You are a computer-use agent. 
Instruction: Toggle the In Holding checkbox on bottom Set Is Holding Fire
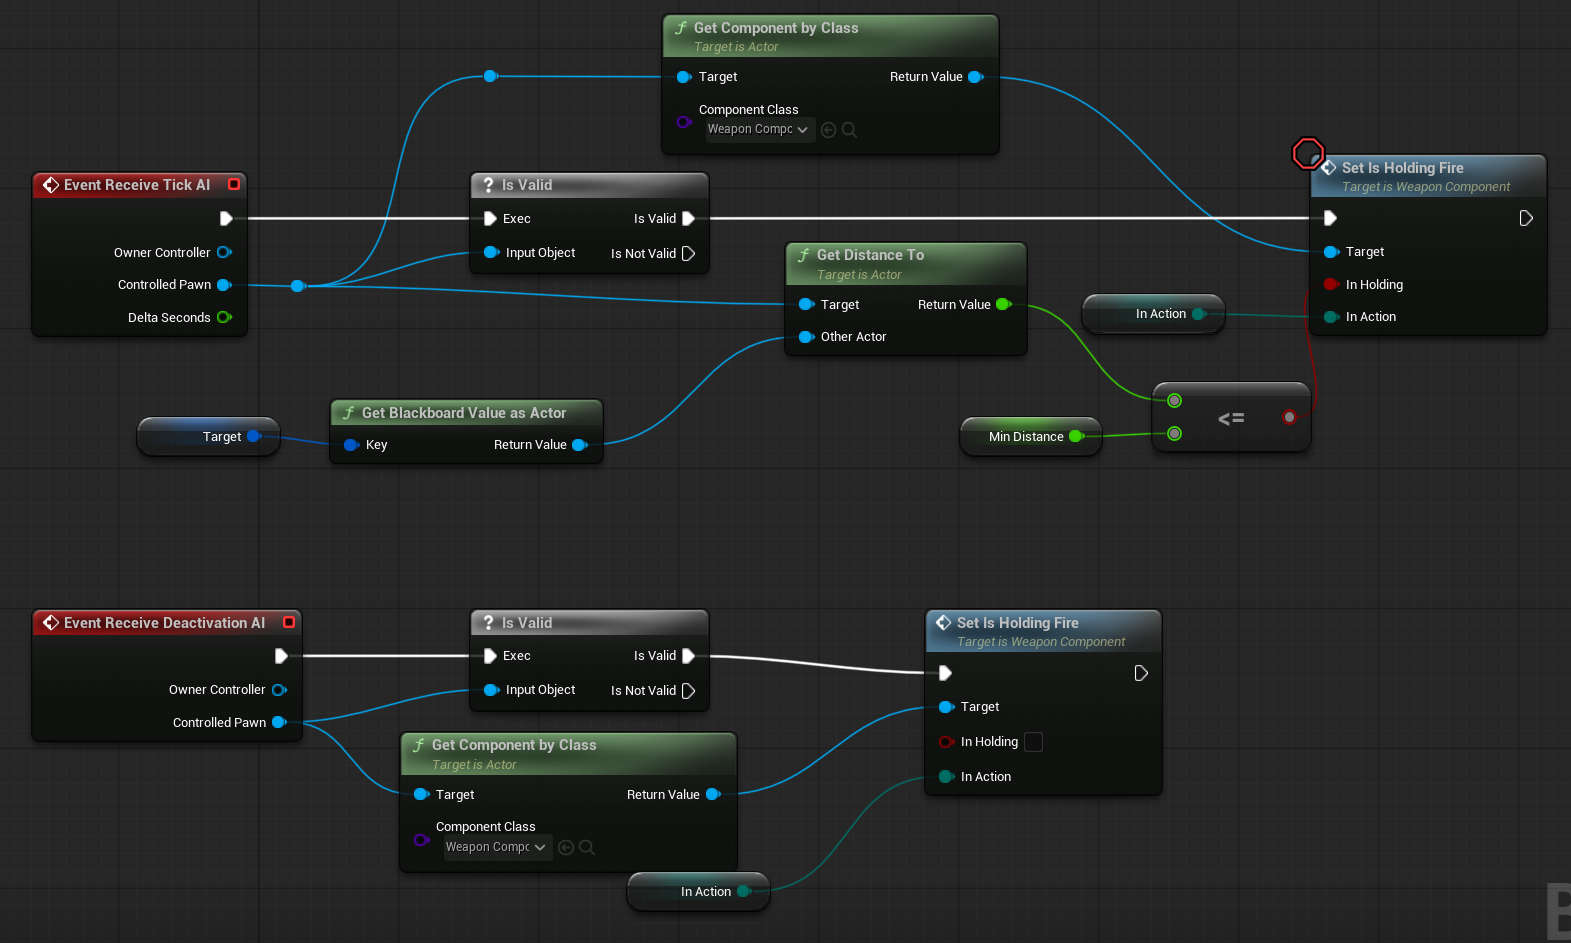click(x=1034, y=742)
